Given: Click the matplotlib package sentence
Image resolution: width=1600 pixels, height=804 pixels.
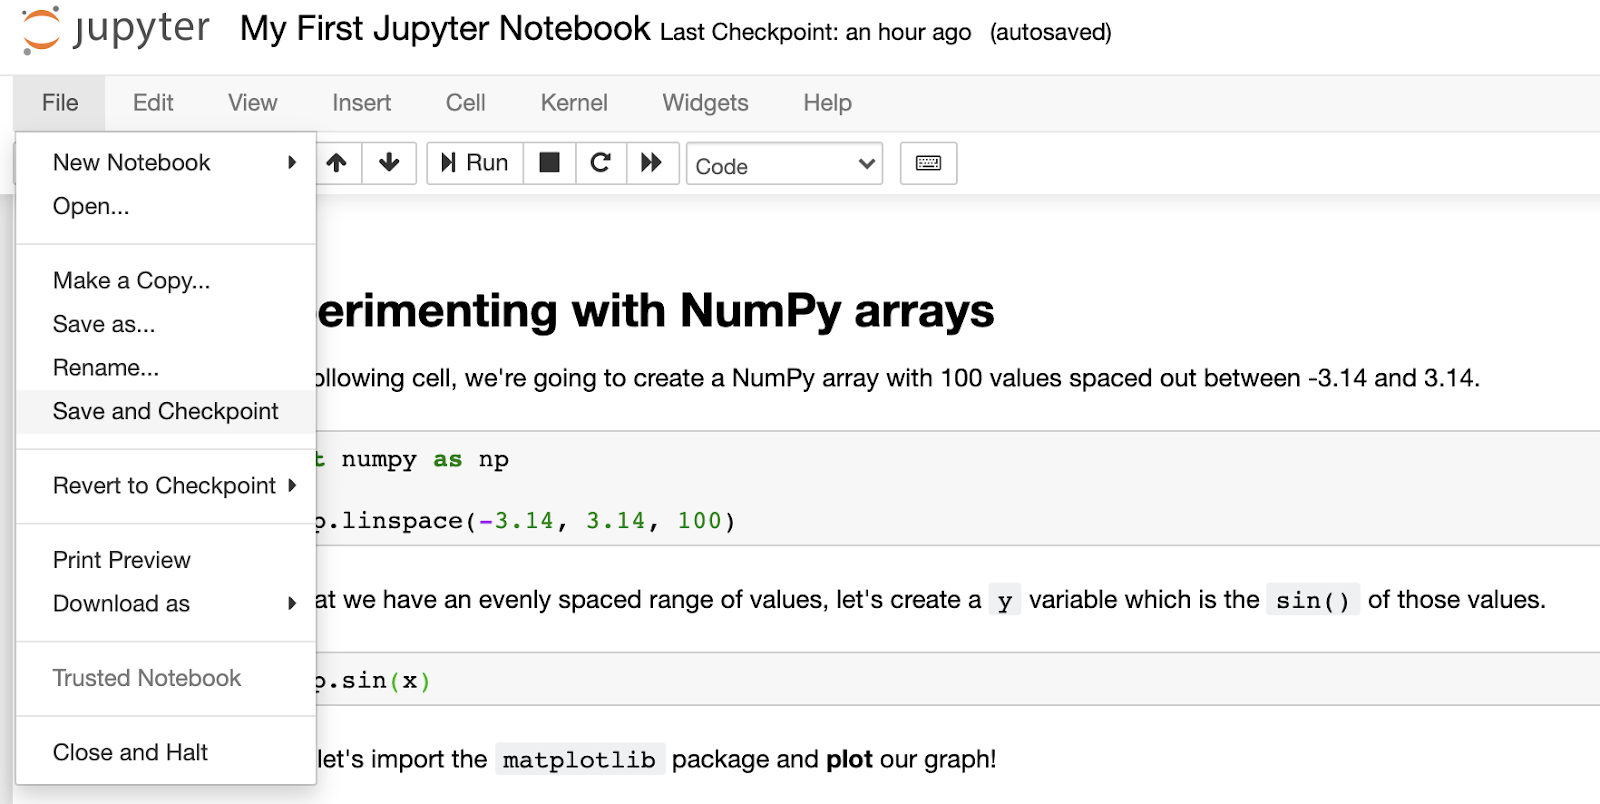Looking at the screenshot, I should [x=656, y=760].
